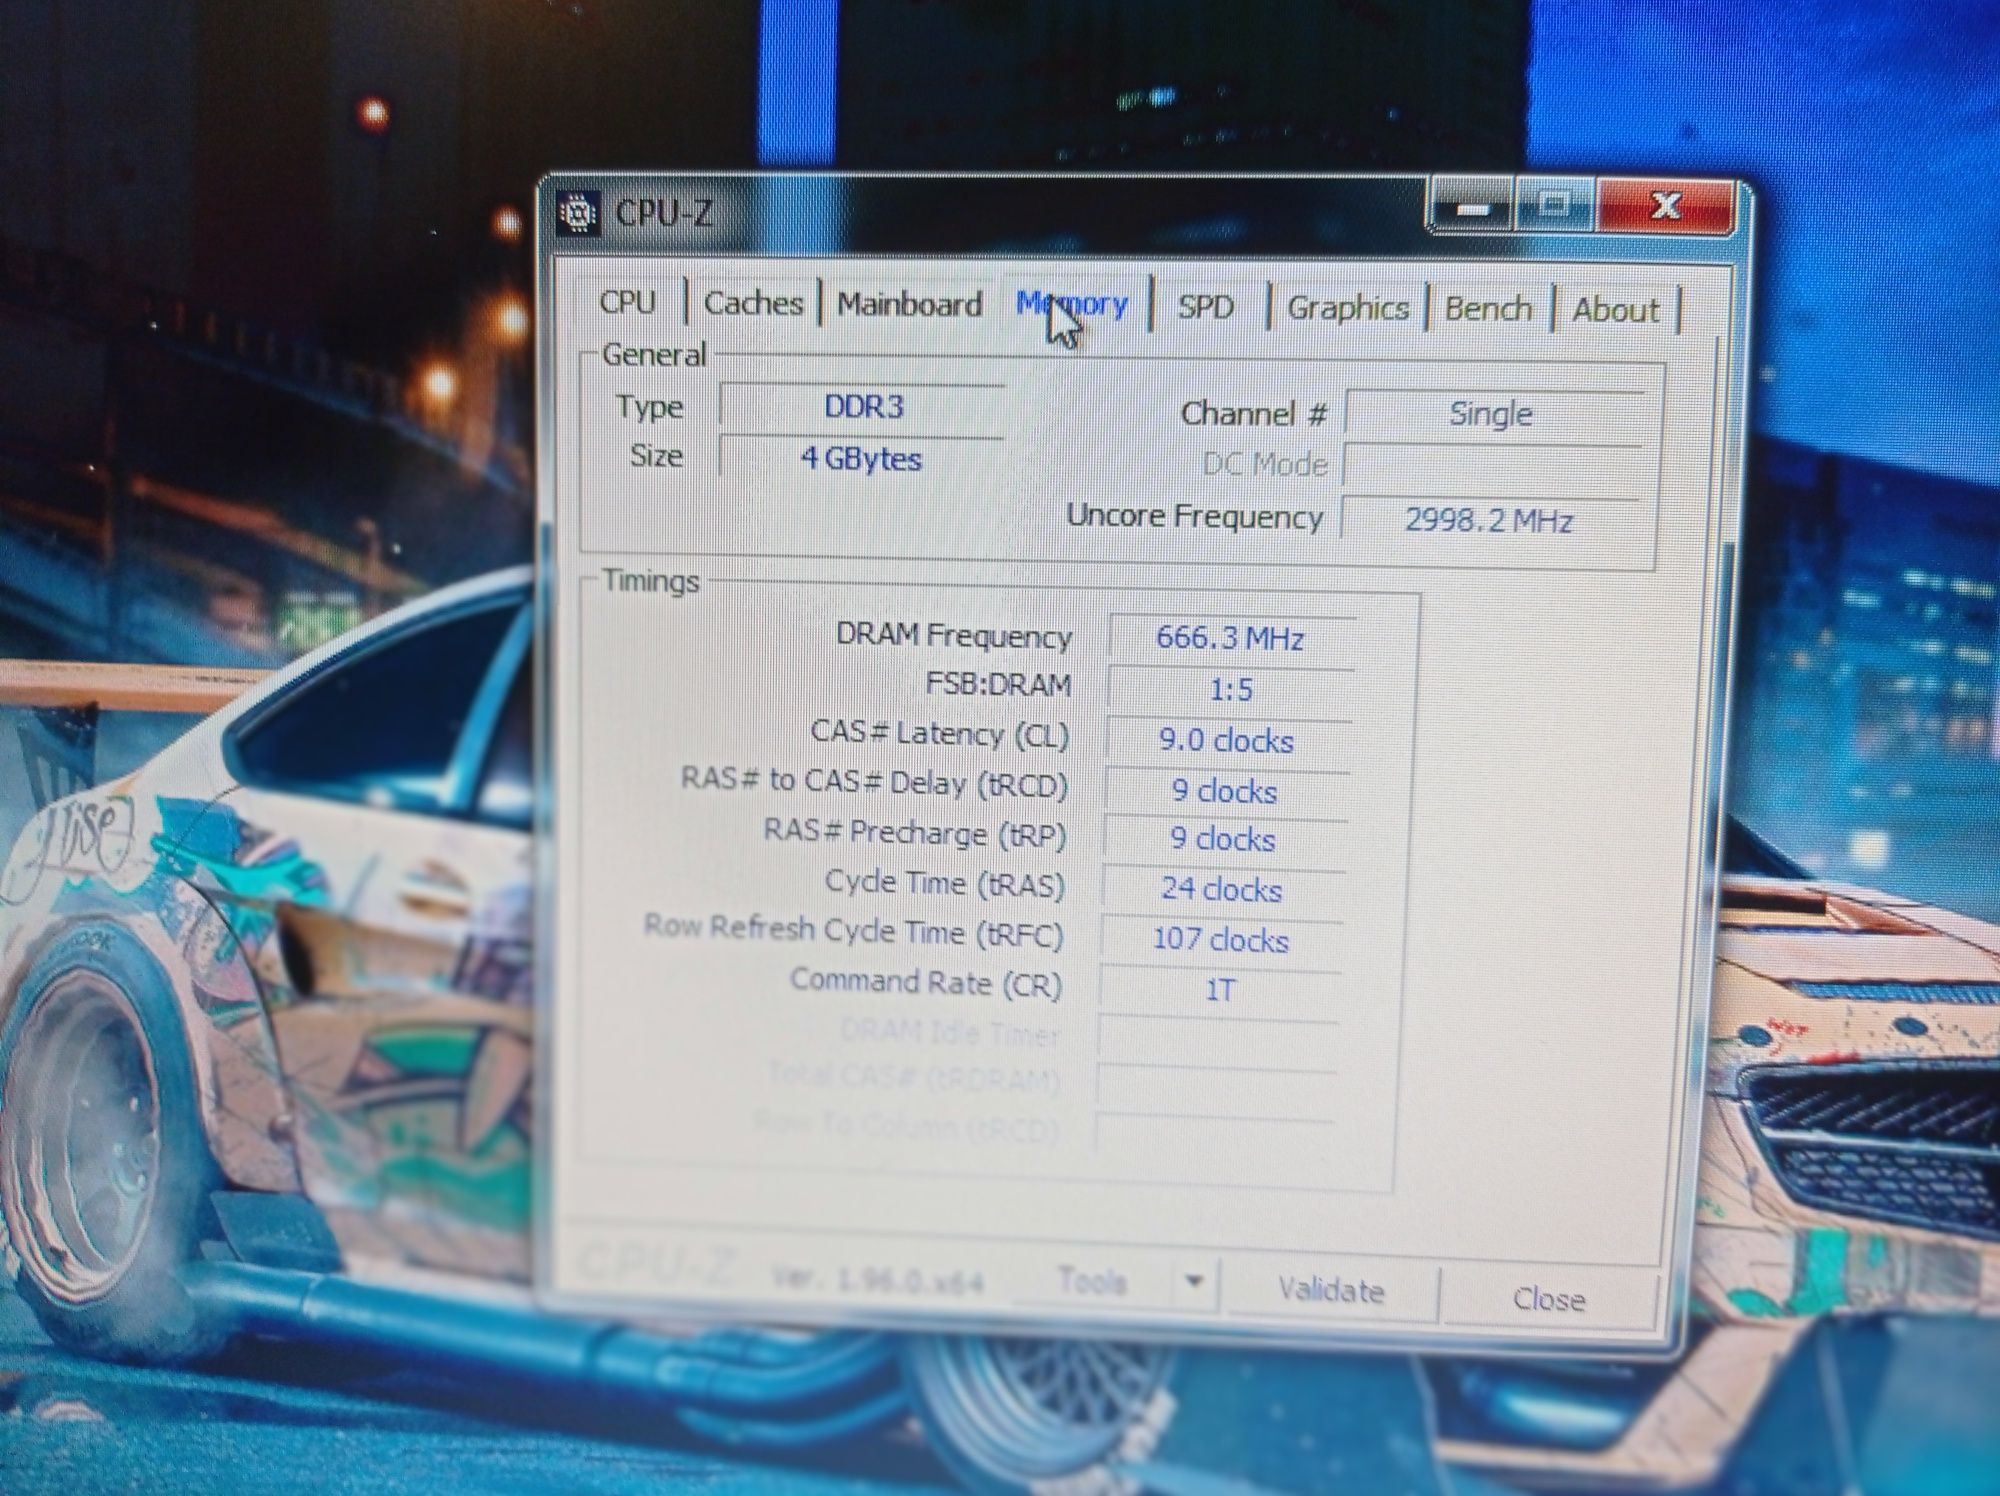Click the CPU-Z window title text
Screen dimensions: 2000x1496
click(663, 213)
